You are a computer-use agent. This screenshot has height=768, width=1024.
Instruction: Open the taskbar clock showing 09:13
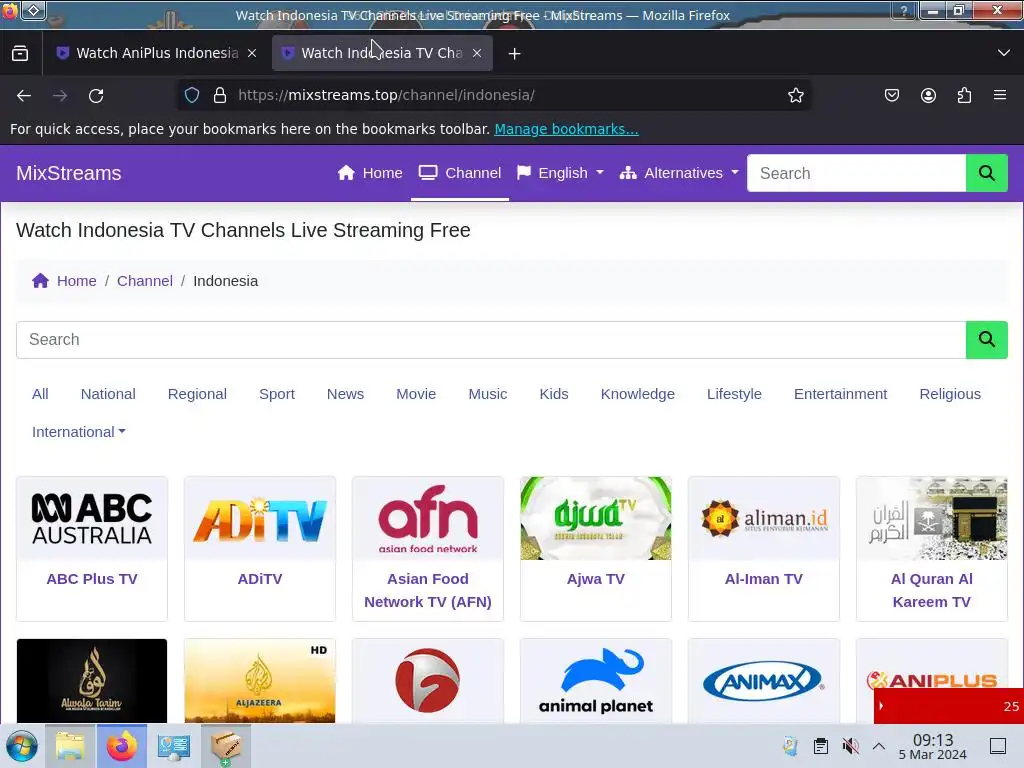[x=933, y=746]
